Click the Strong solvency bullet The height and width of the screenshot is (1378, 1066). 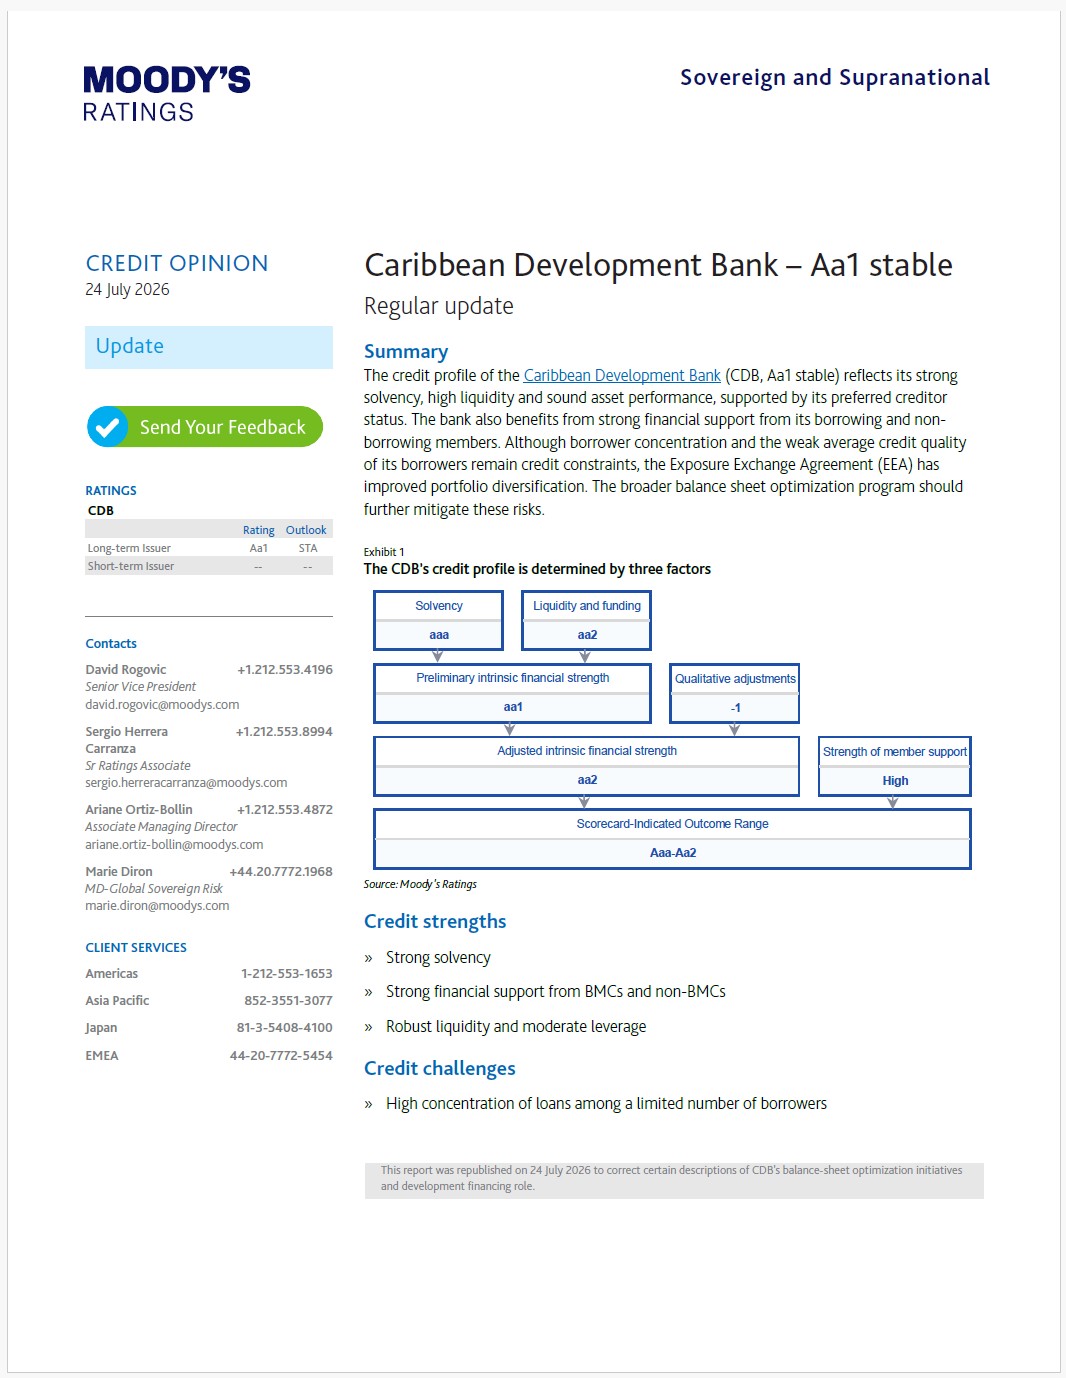(x=438, y=958)
